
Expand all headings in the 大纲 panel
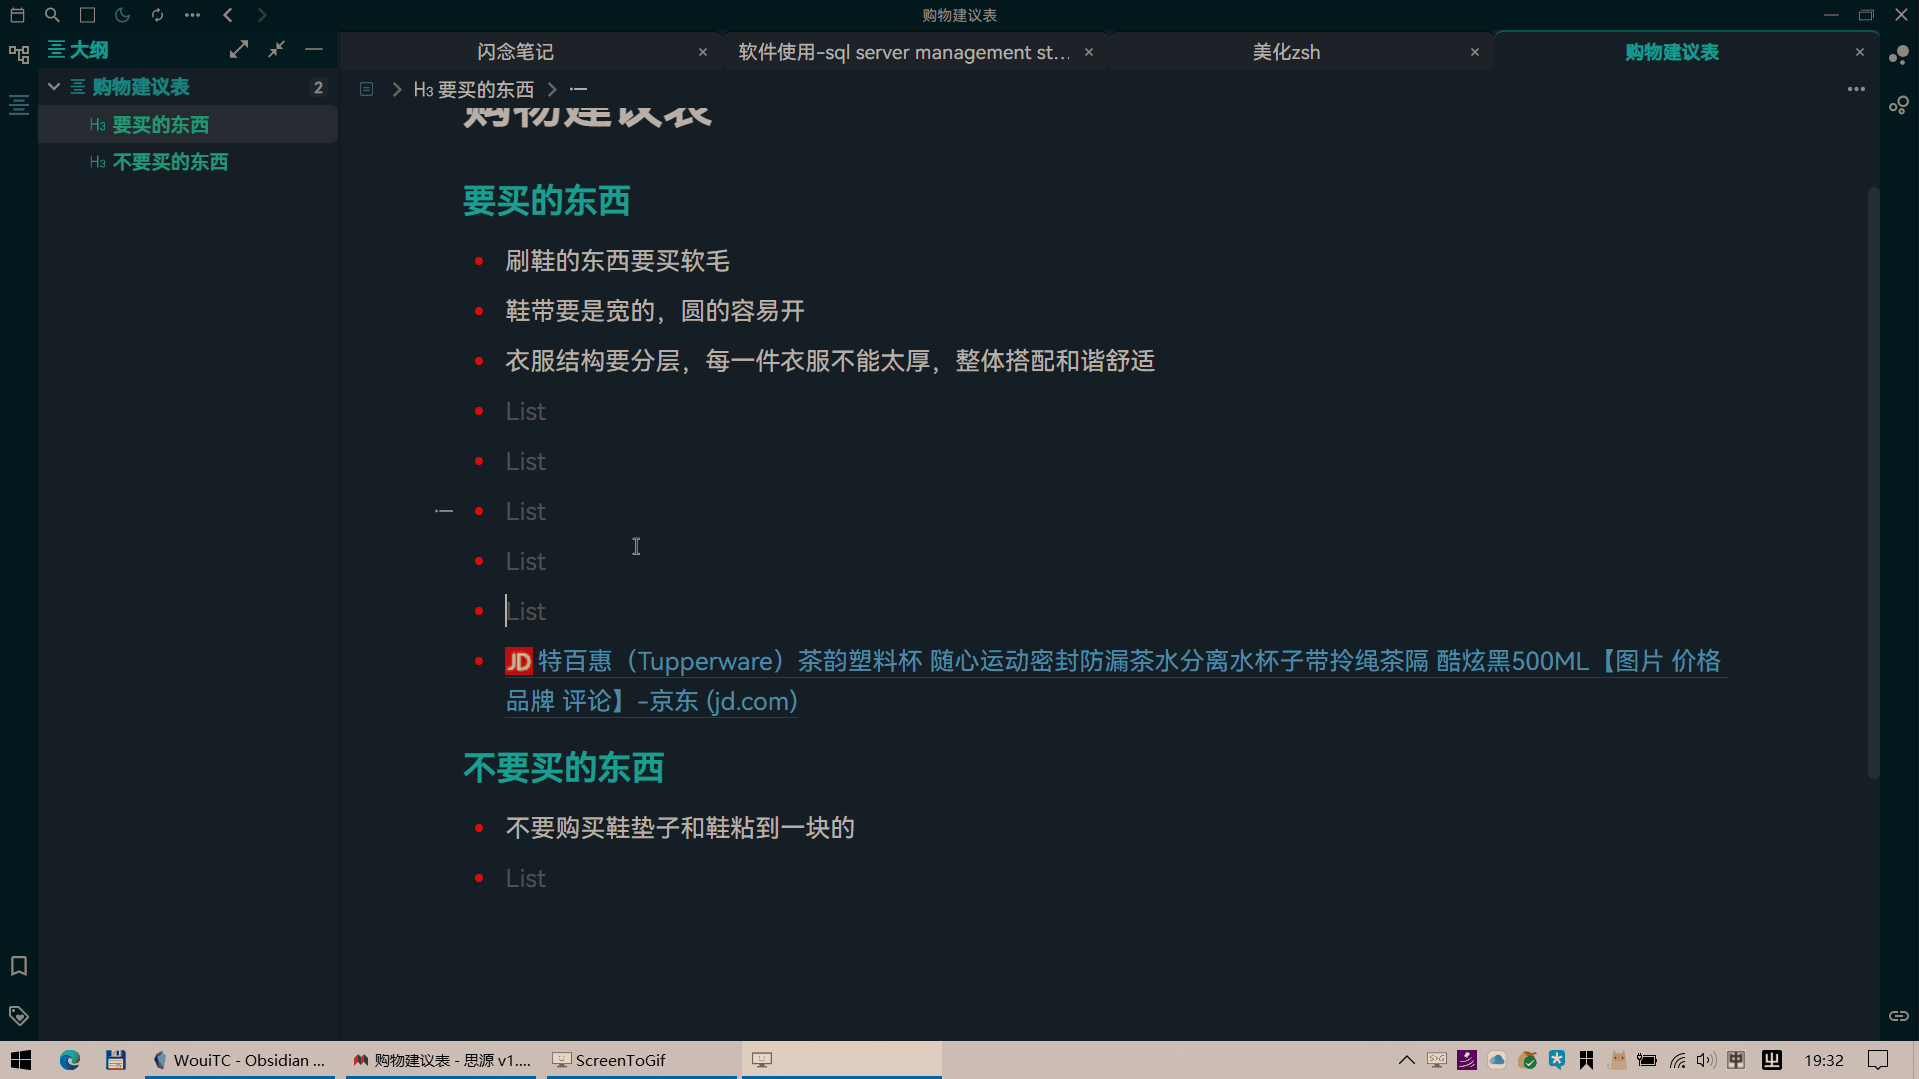pyautogui.click(x=239, y=48)
